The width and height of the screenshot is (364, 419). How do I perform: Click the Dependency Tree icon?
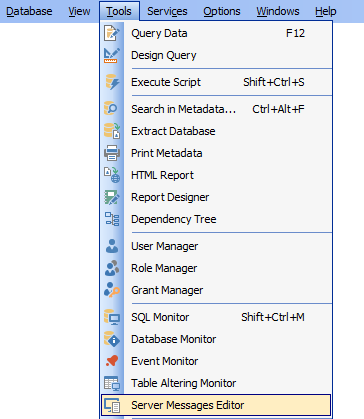click(x=112, y=219)
